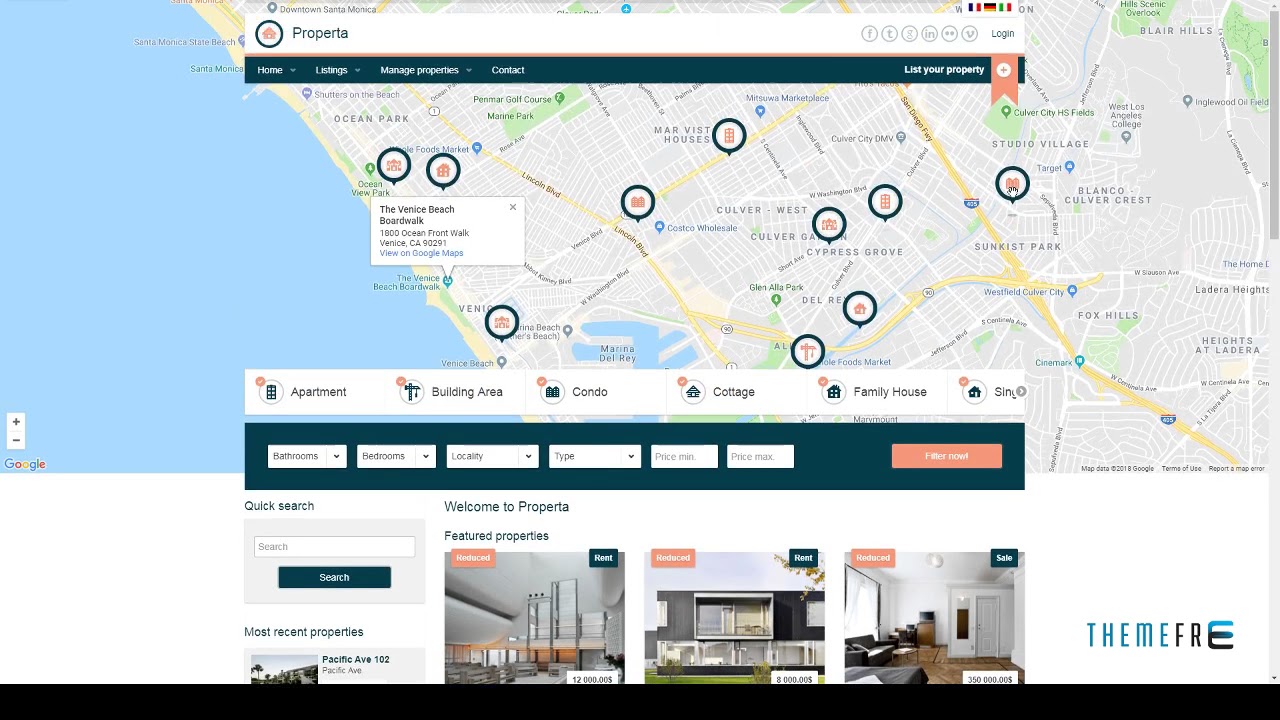Expand the Manage properties menu dropdown

coord(426,70)
